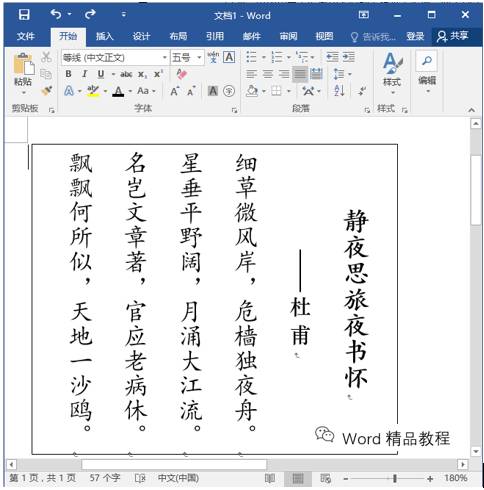This screenshot has width=484, height=490.
Task: Expand the font color dropdown arrow
Action: pyautogui.click(x=130, y=91)
